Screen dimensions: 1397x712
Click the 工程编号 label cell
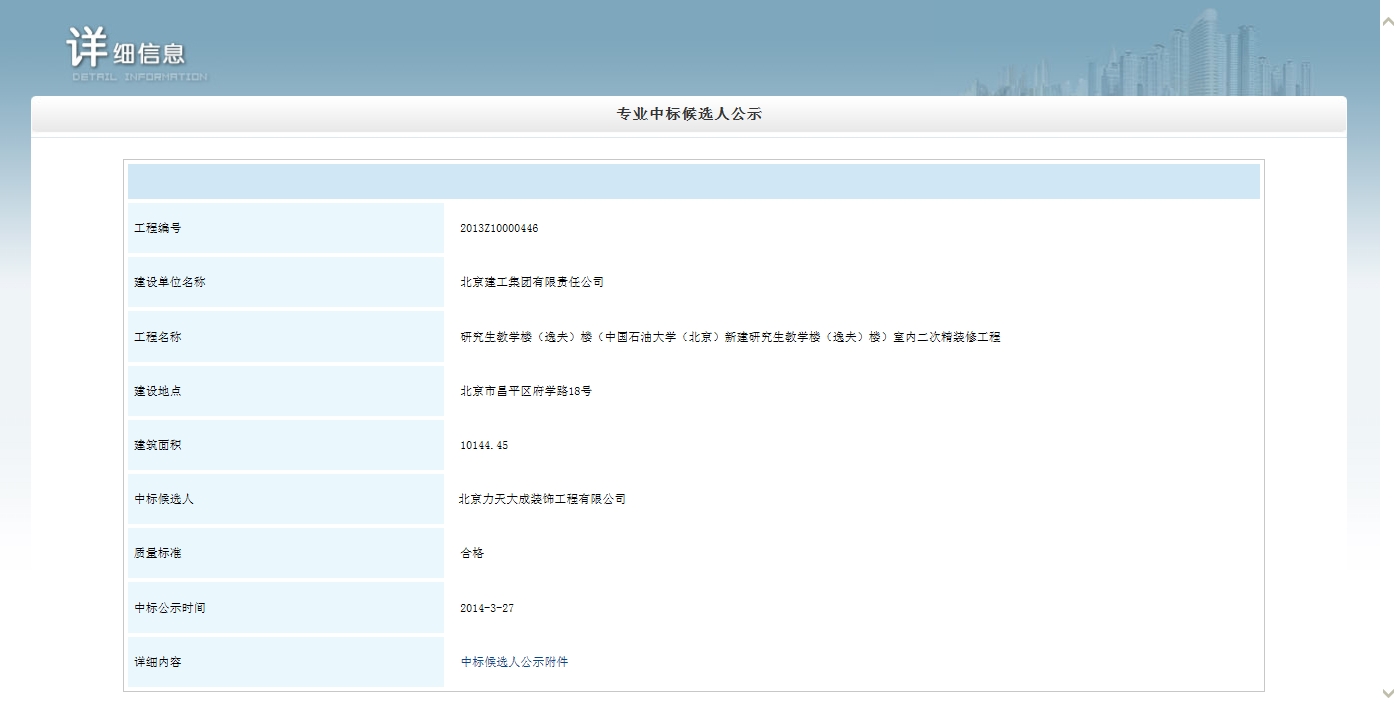(285, 228)
